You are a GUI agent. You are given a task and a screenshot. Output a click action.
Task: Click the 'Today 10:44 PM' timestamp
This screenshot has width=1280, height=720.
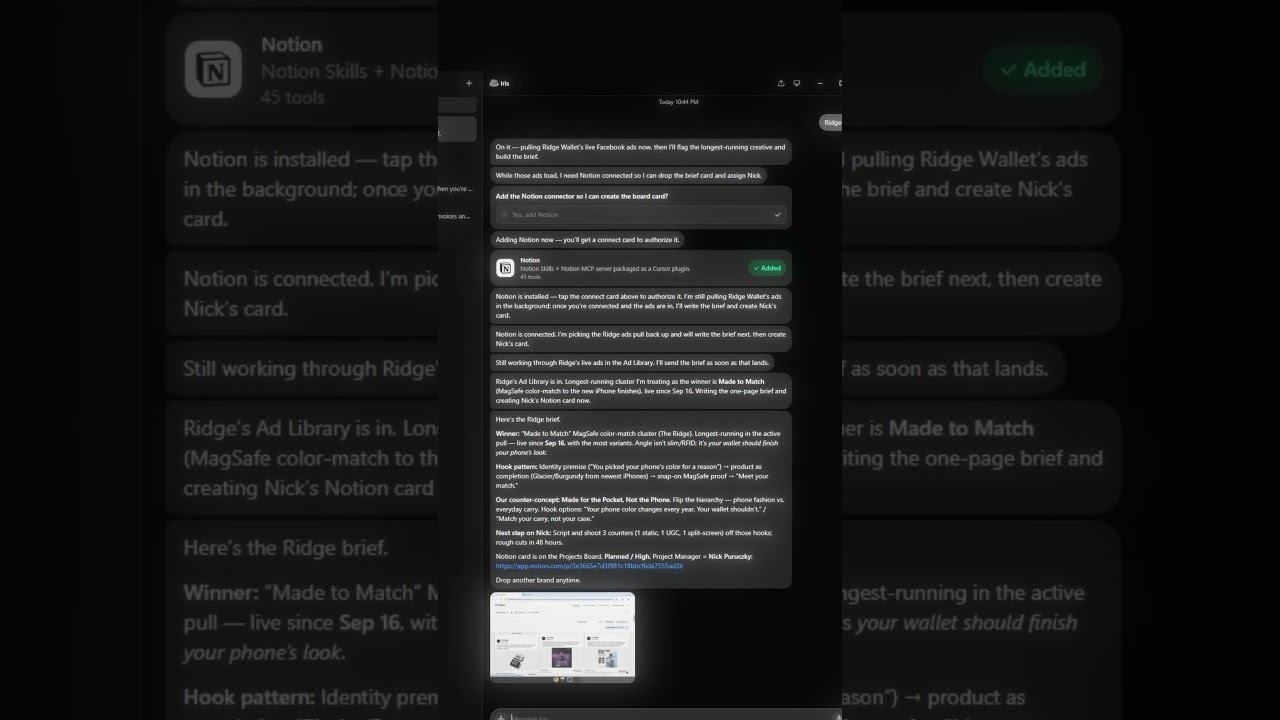678,102
